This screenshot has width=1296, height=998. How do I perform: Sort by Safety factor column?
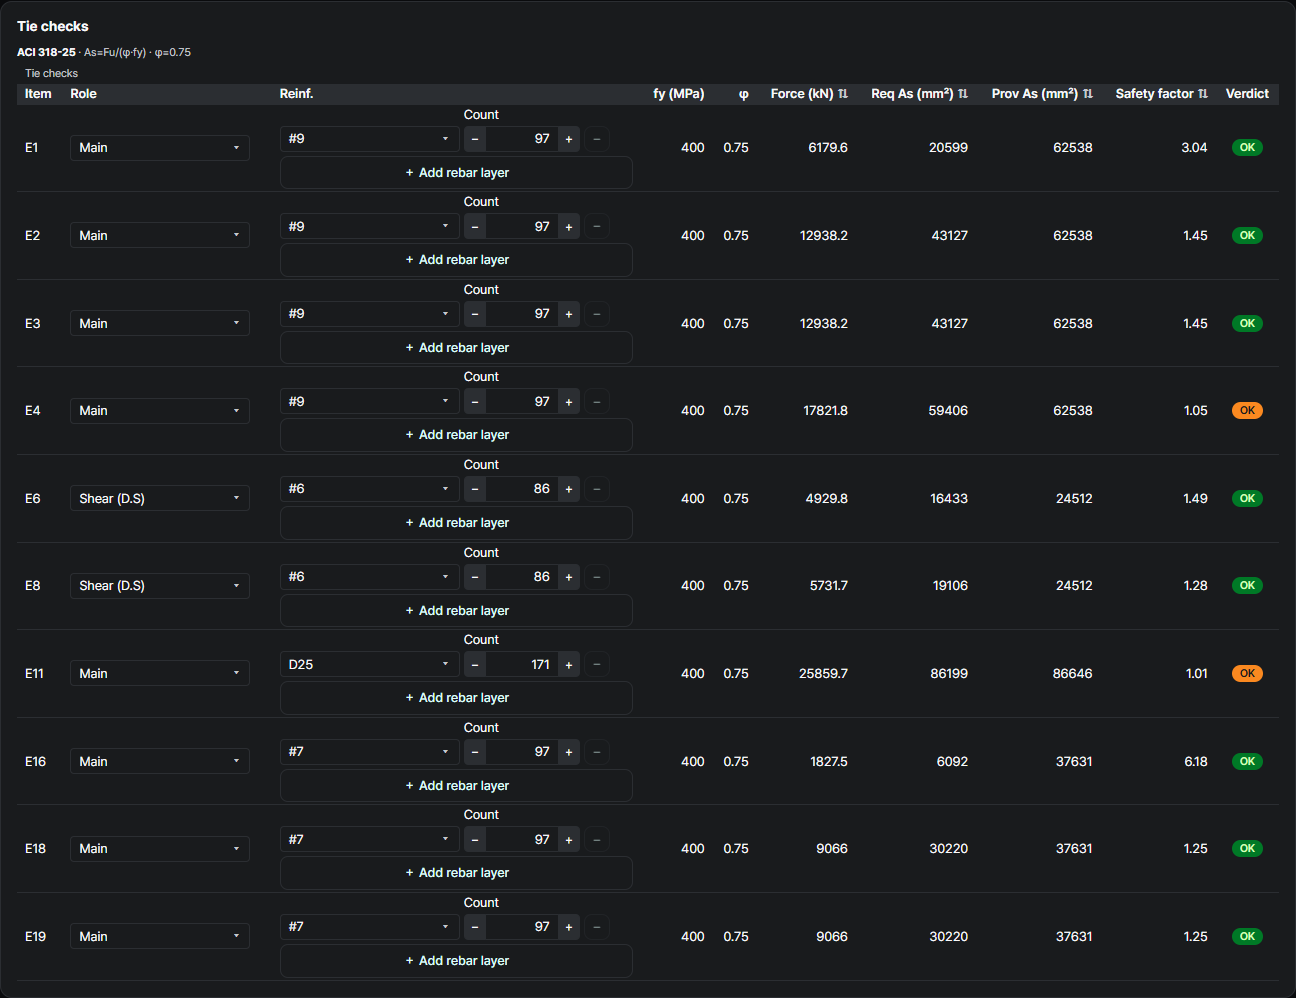click(1161, 94)
